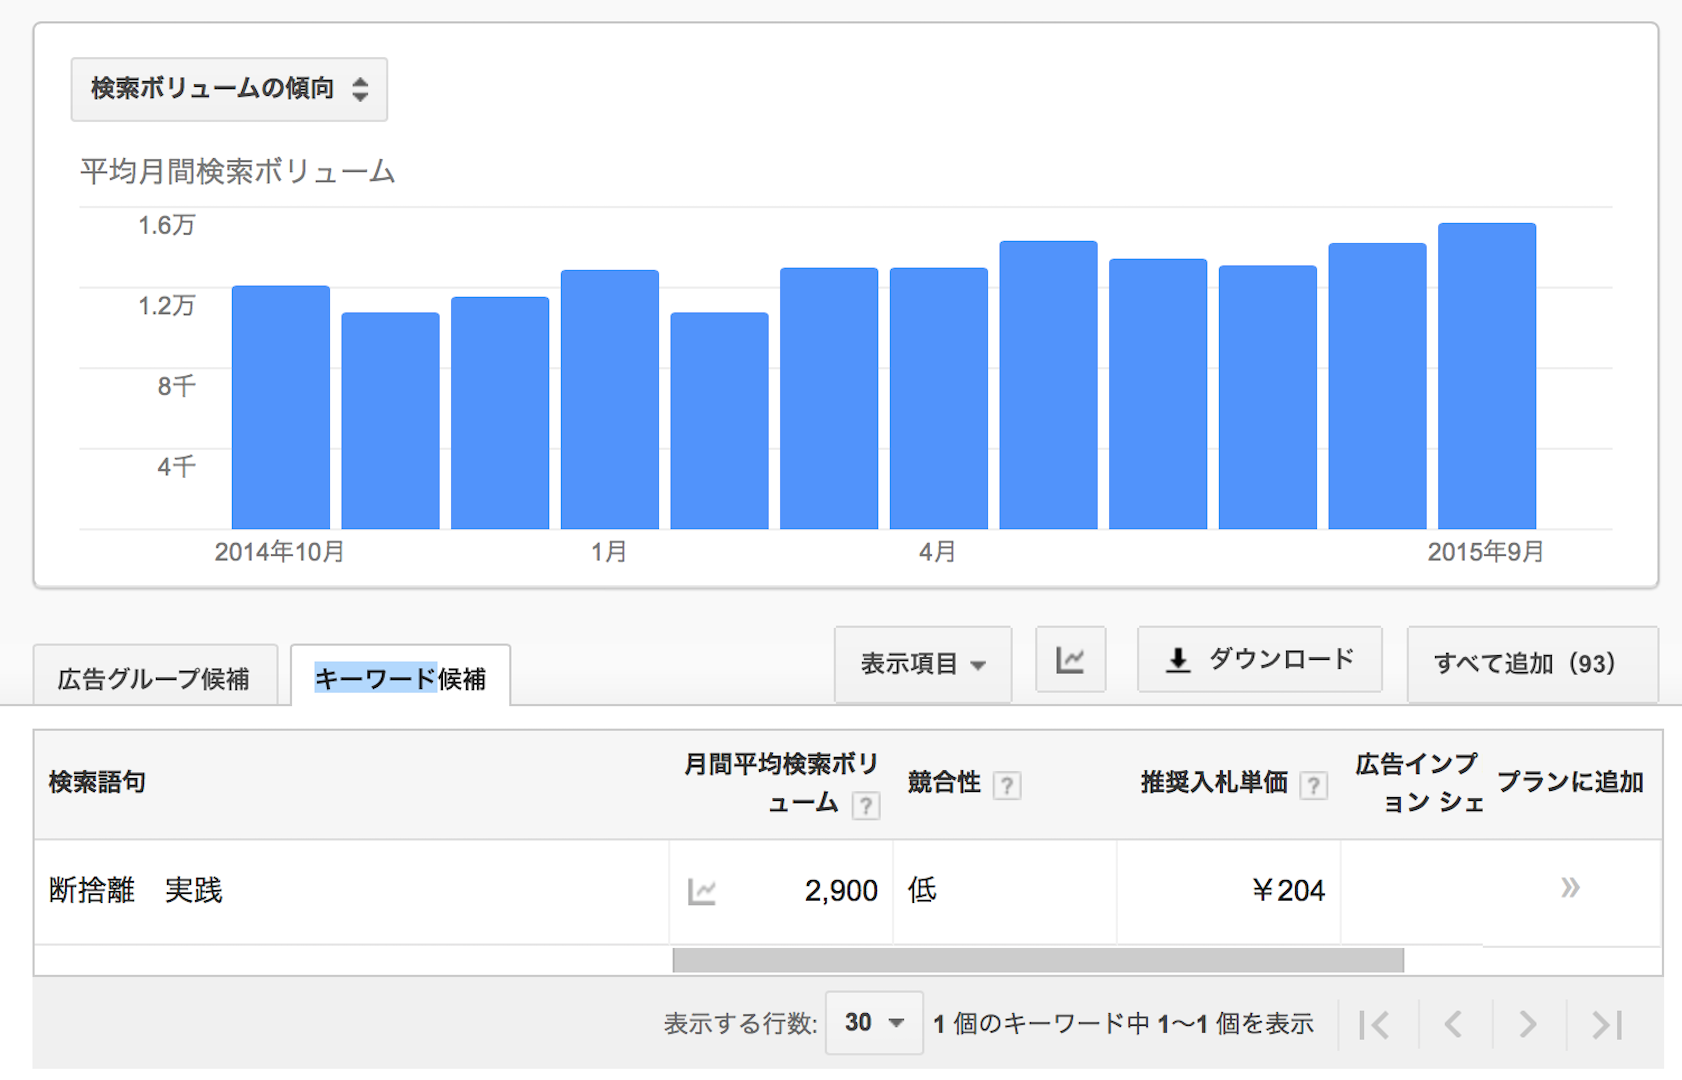Click the 月間平均検索ボリューム column header
Viewport: 1682px width, 1080px height.
(x=781, y=784)
